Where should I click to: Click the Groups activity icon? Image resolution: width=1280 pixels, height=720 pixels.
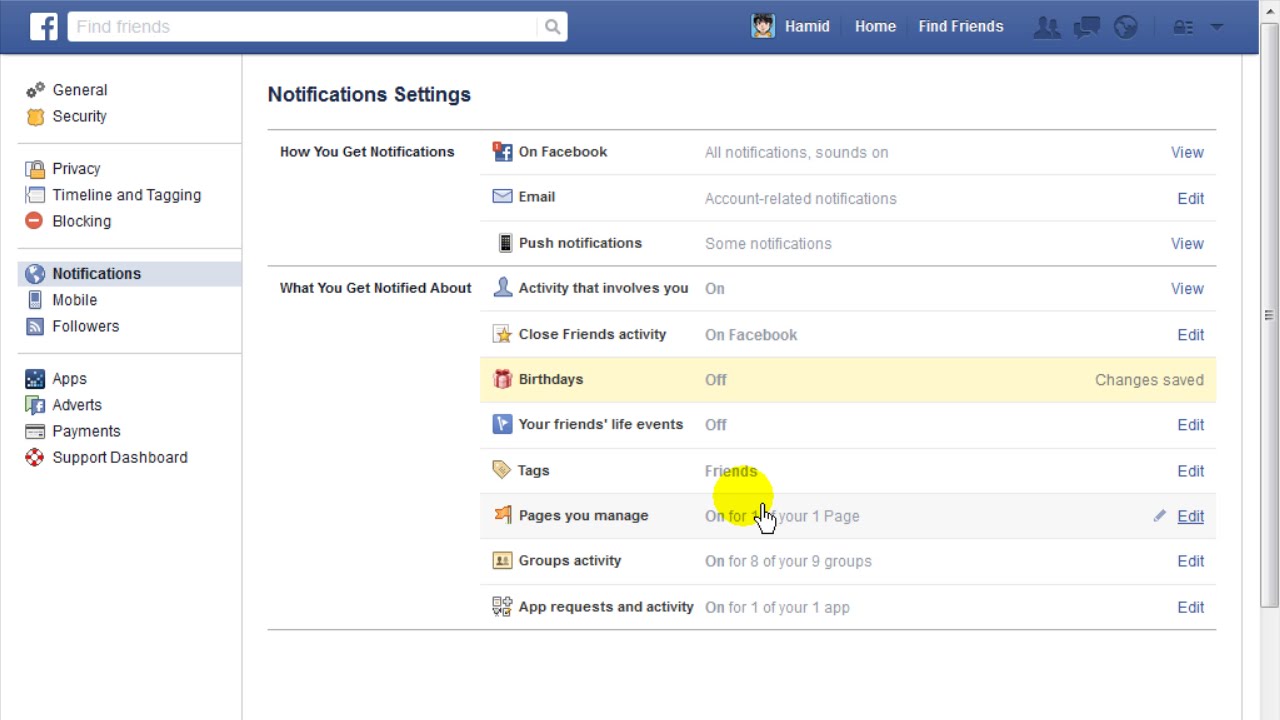pos(502,561)
